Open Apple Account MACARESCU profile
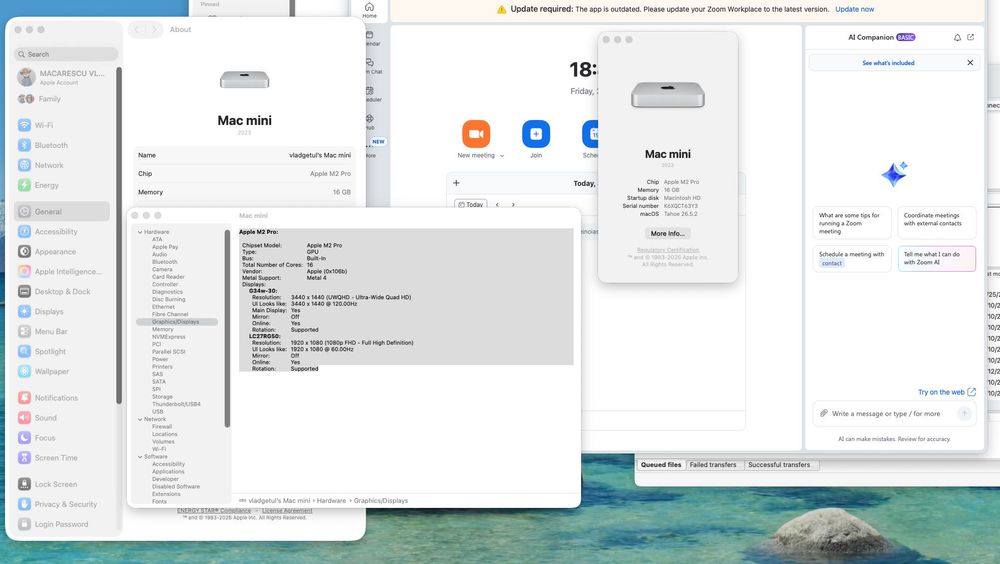The width and height of the screenshot is (1000, 564). click(x=62, y=77)
